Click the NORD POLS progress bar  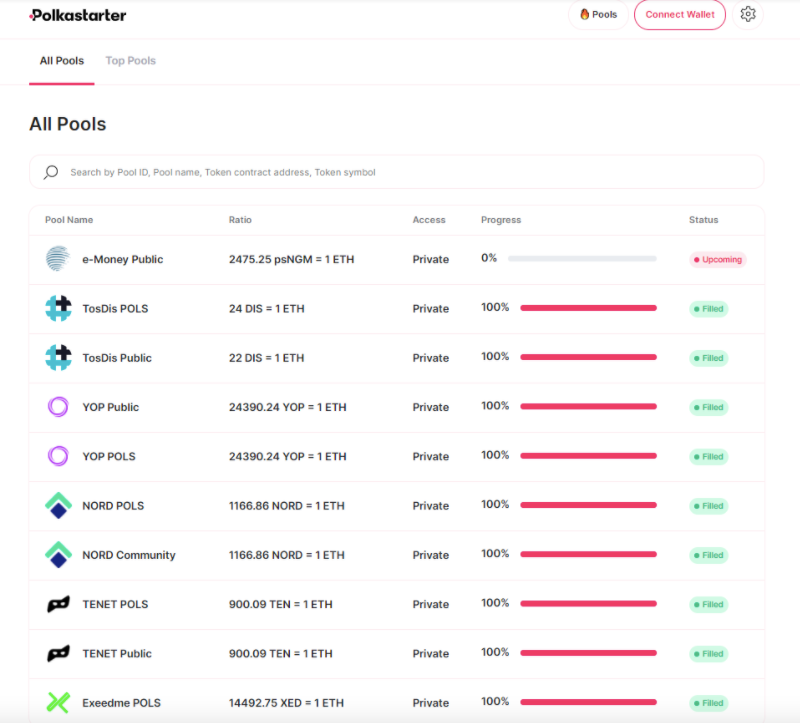pos(588,505)
